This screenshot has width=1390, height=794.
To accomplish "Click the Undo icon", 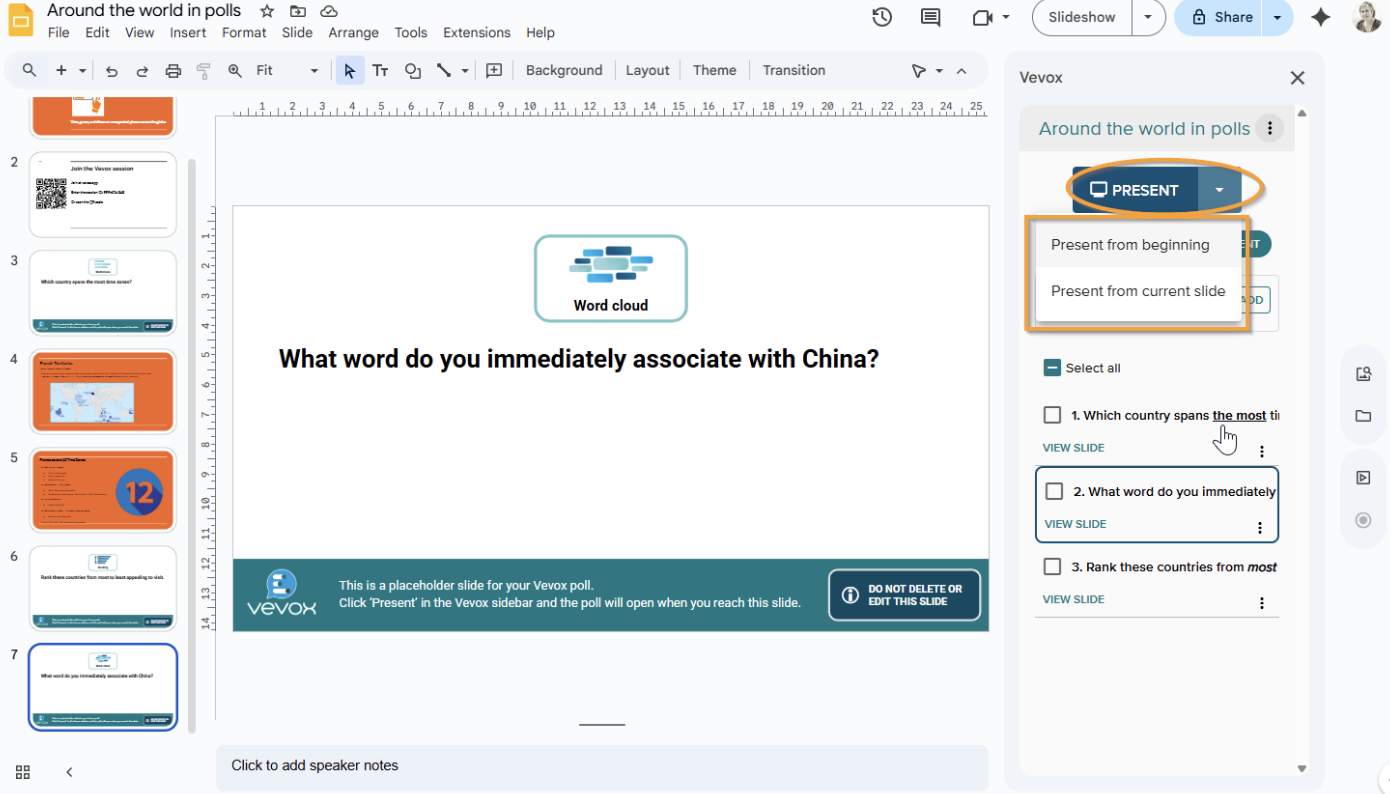I will pyautogui.click(x=111, y=70).
